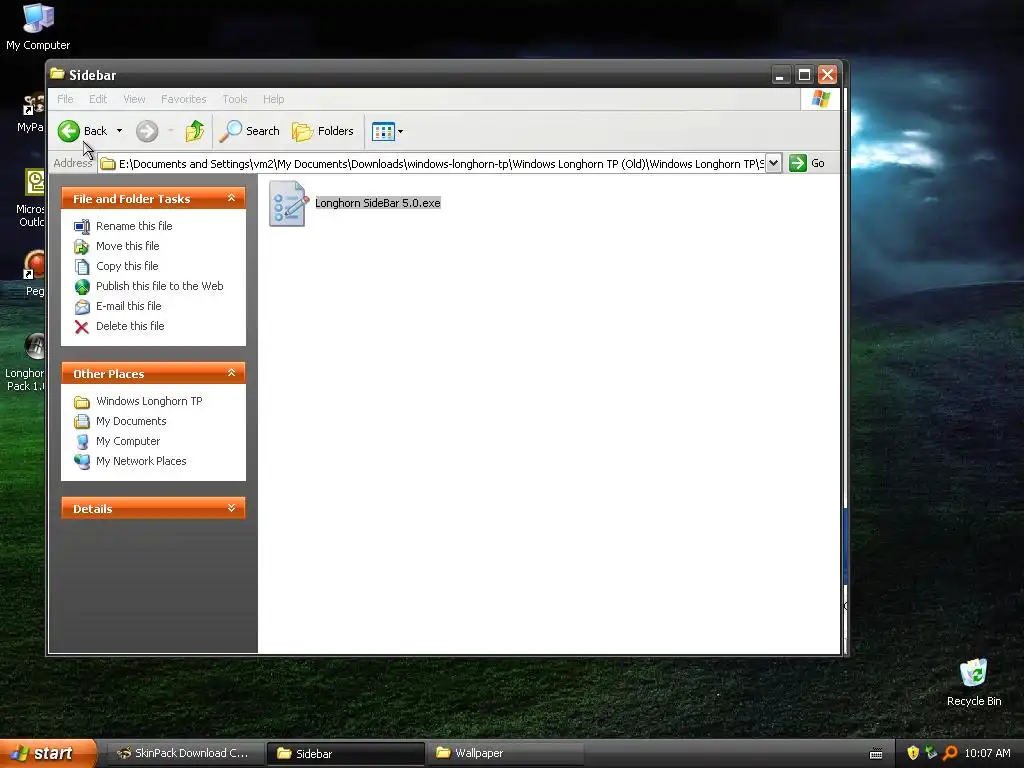Click Copy this file
Image resolution: width=1024 pixels, height=768 pixels.
tap(127, 266)
